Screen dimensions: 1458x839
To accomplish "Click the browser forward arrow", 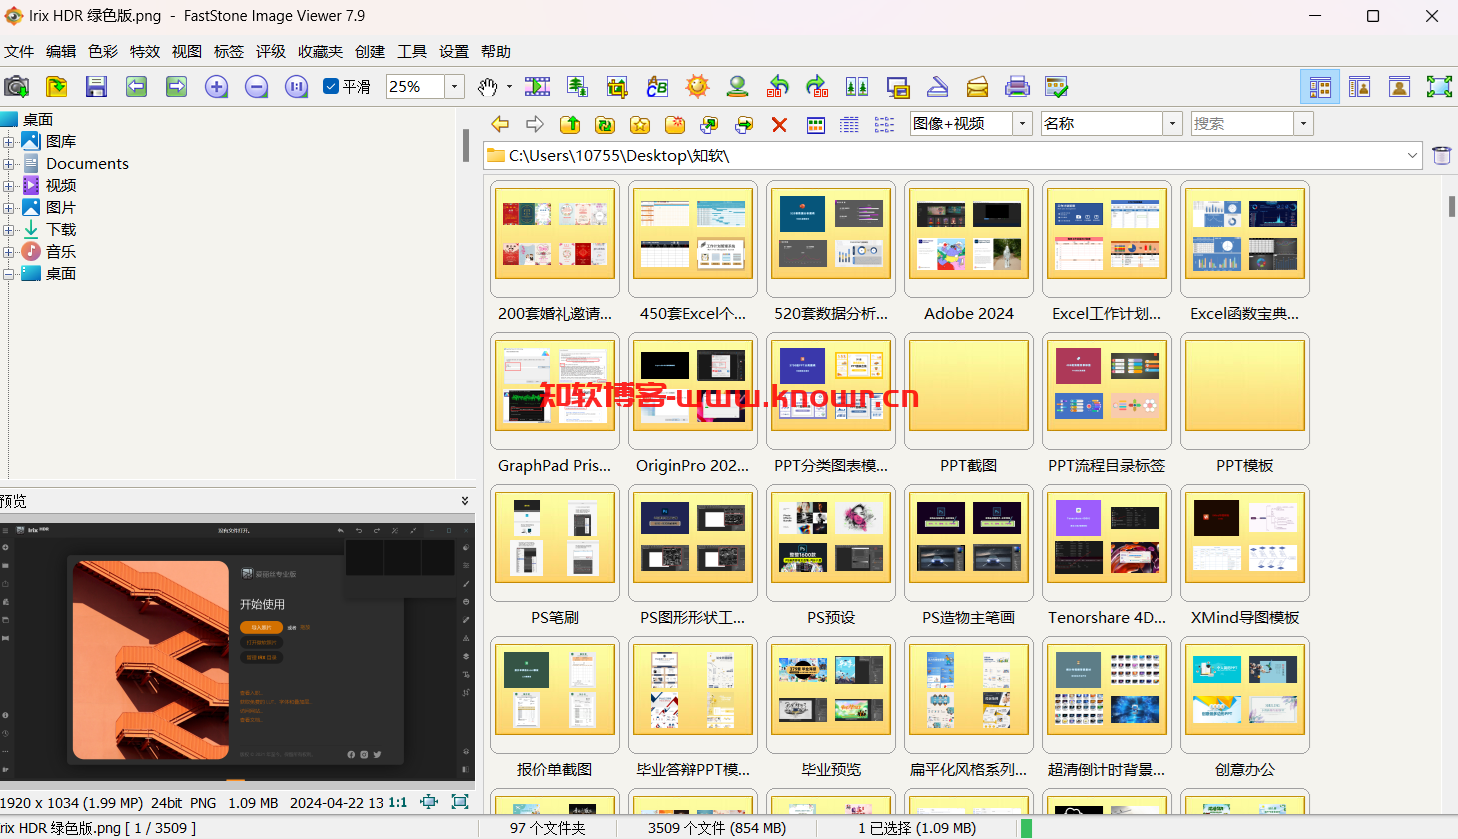I will click(x=535, y=124).
